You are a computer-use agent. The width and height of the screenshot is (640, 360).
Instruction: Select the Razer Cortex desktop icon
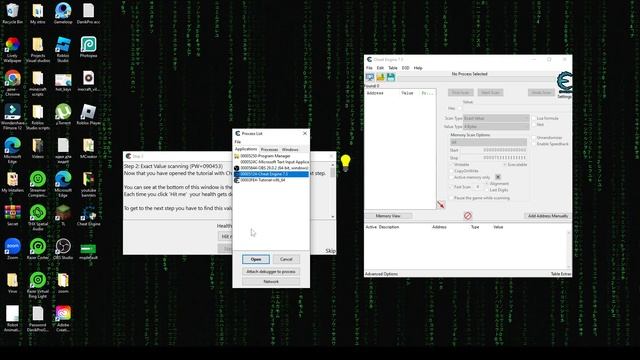[x=38, y=249]
